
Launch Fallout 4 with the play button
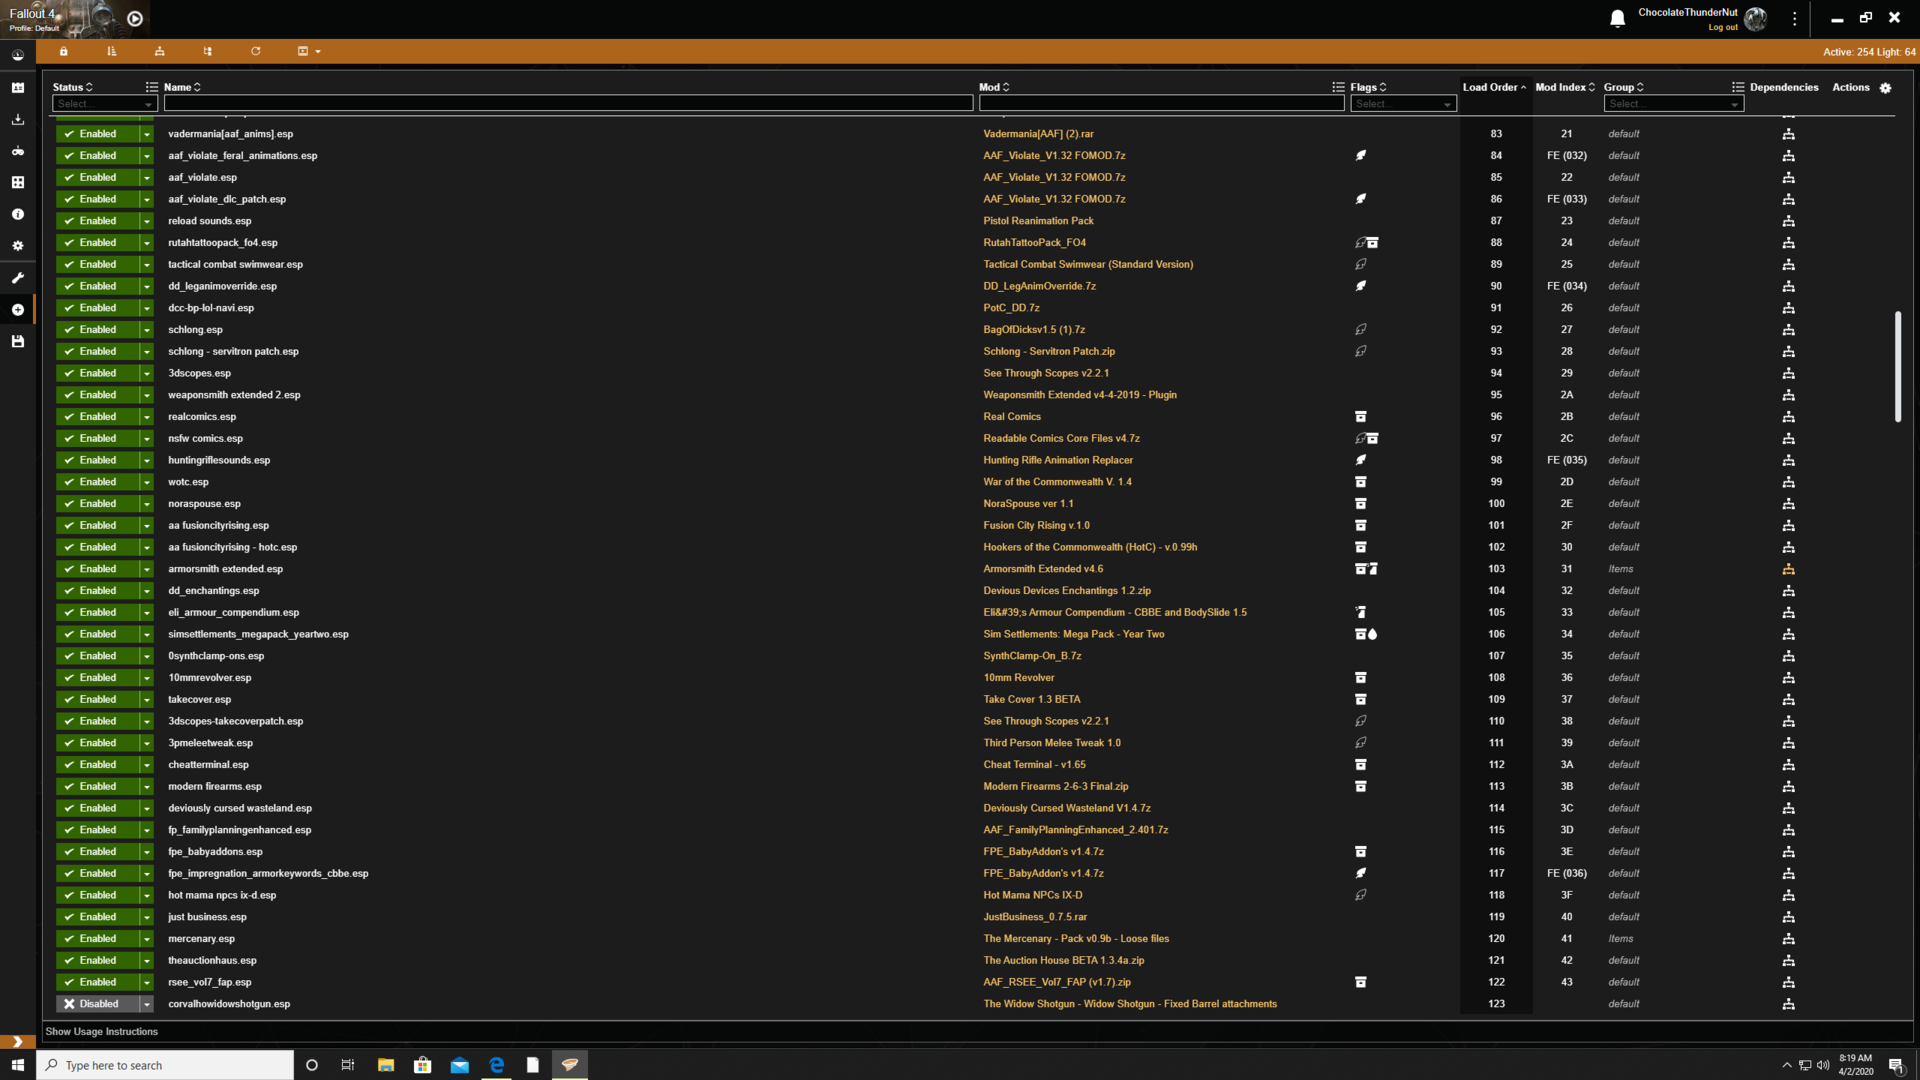click(135, 19)
